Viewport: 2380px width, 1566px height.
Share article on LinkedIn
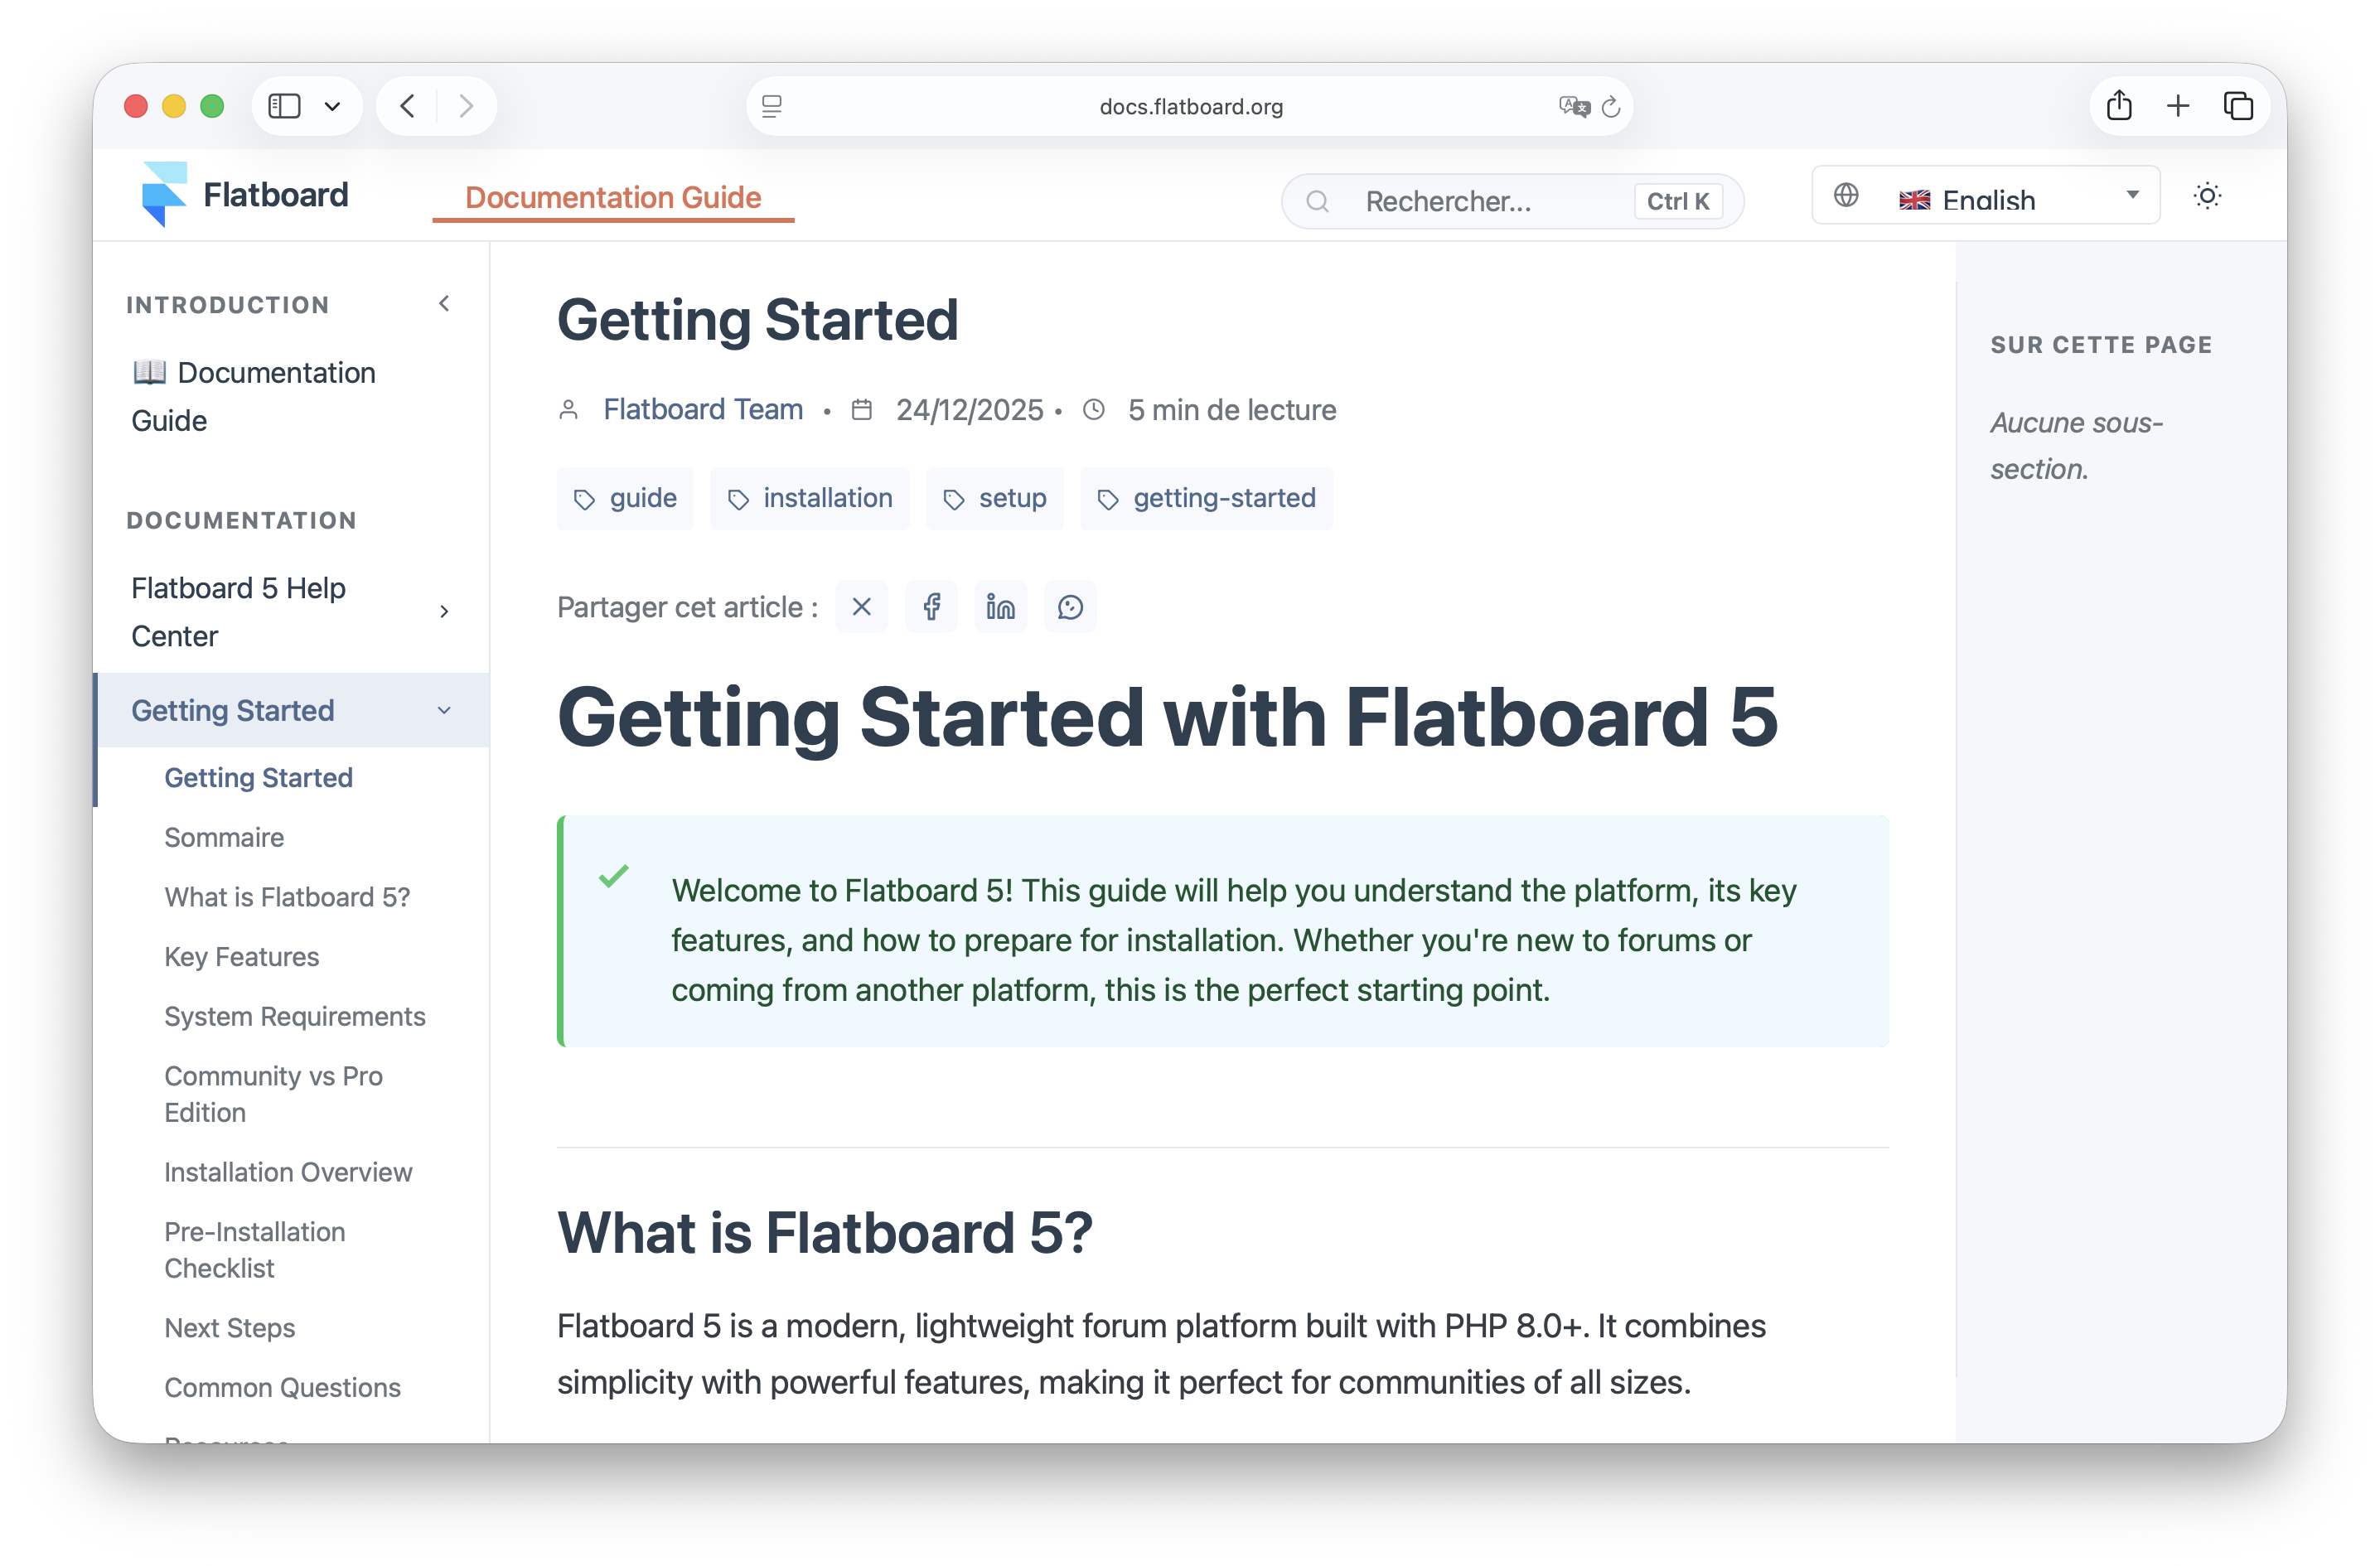pyautogui.click(x=1000, y=607)
